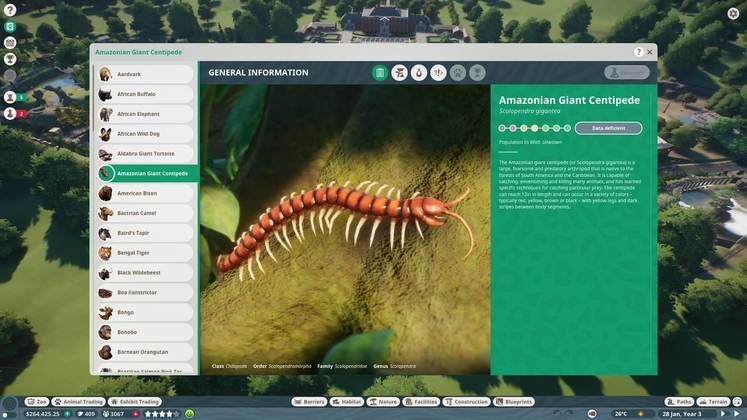Open the Paths tool
This screenshot has height=420, width=747.
[680, 402]
